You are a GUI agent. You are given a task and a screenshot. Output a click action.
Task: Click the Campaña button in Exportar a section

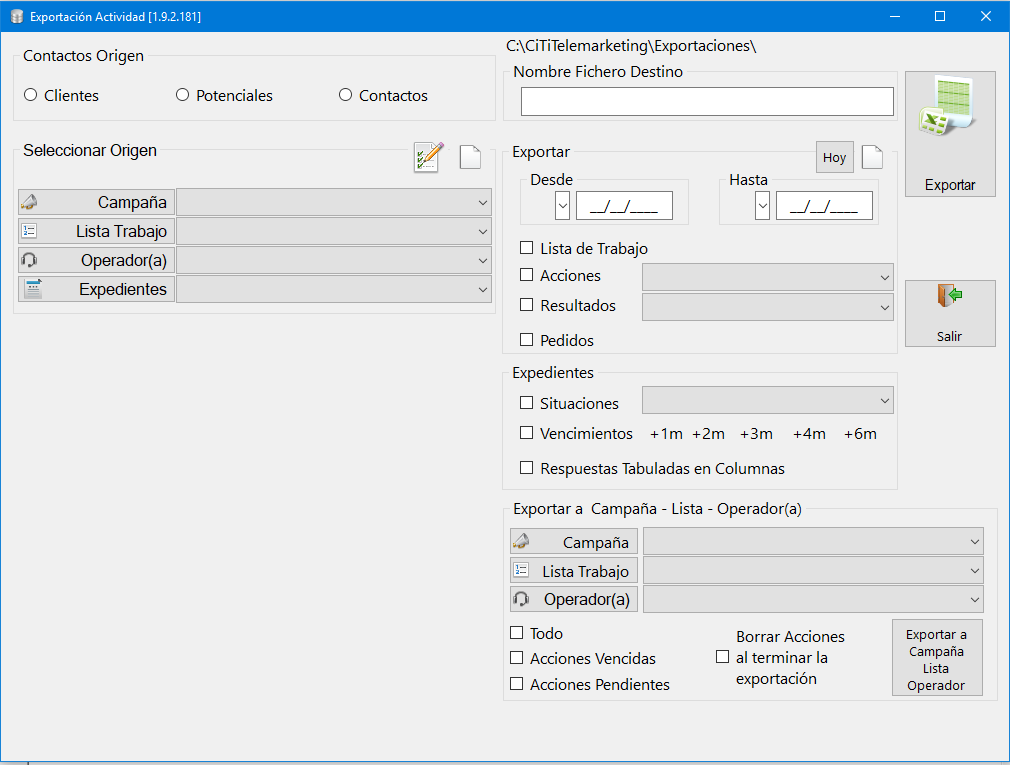pos(574,542)
